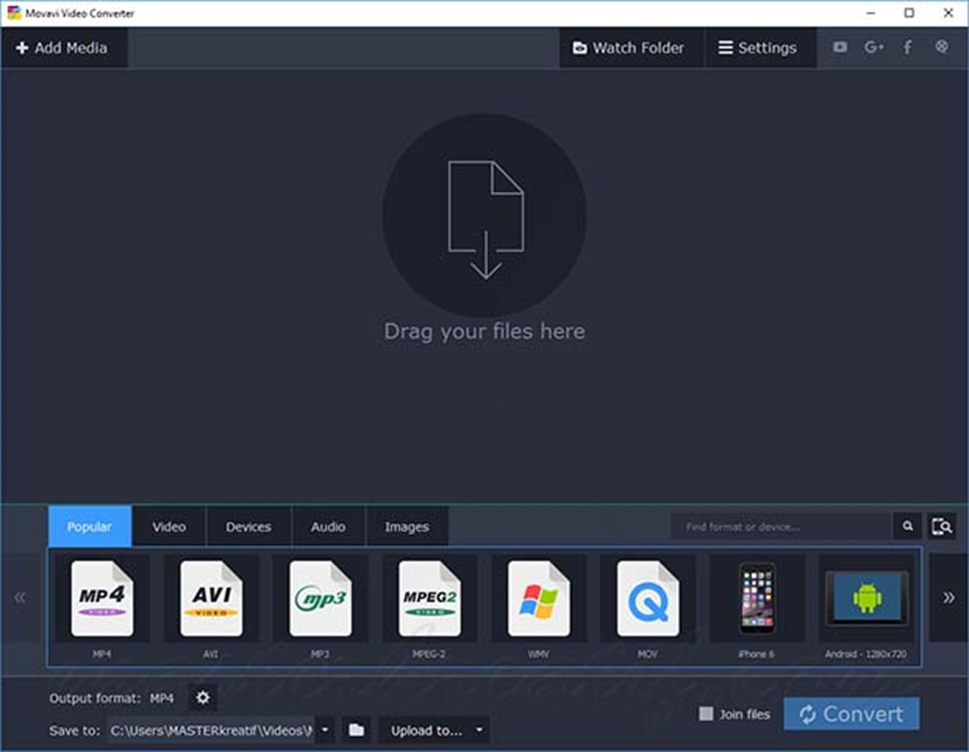Open output format settings gear

tap(203, 698)
